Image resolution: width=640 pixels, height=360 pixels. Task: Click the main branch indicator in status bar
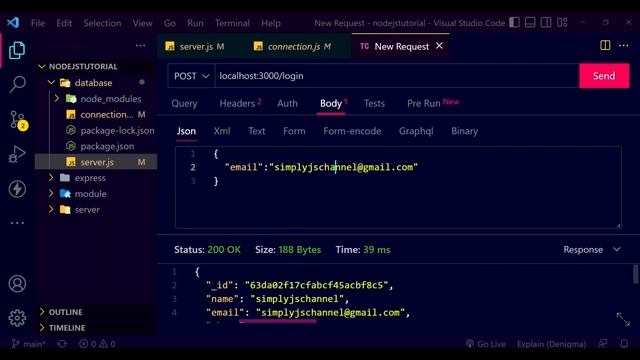[28, 344]
